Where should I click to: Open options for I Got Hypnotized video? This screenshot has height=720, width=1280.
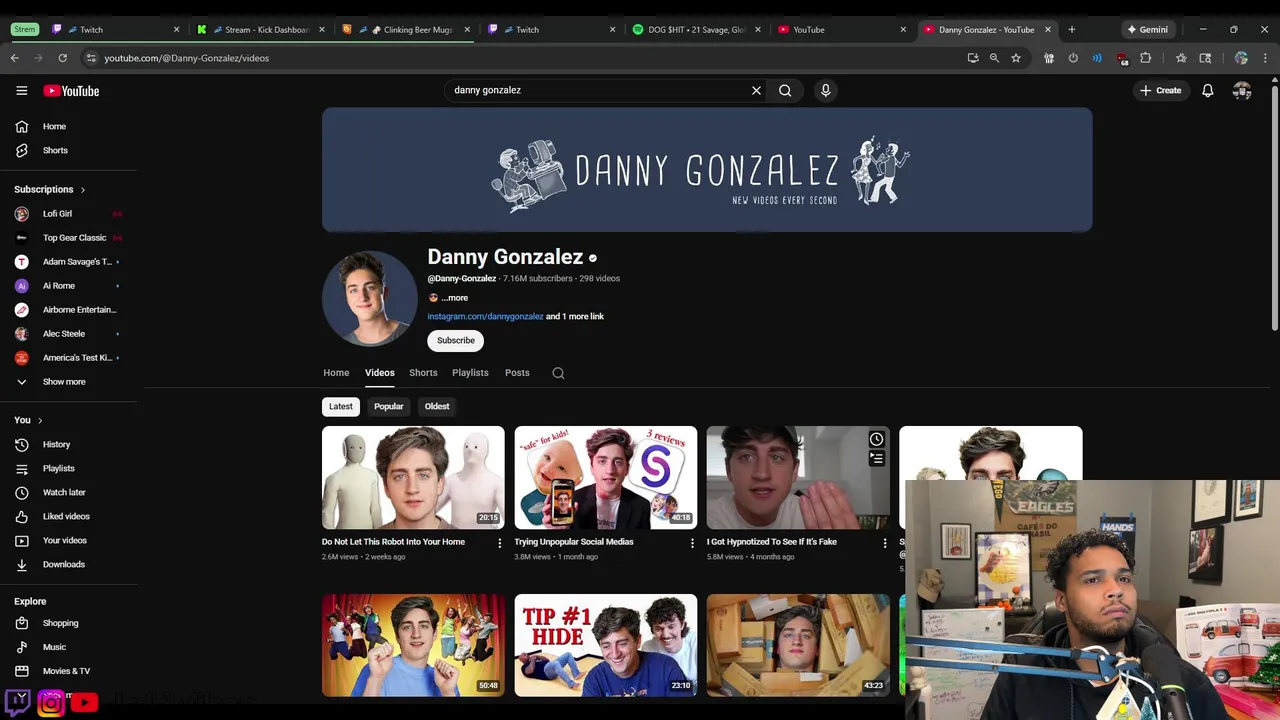point(884,543)
